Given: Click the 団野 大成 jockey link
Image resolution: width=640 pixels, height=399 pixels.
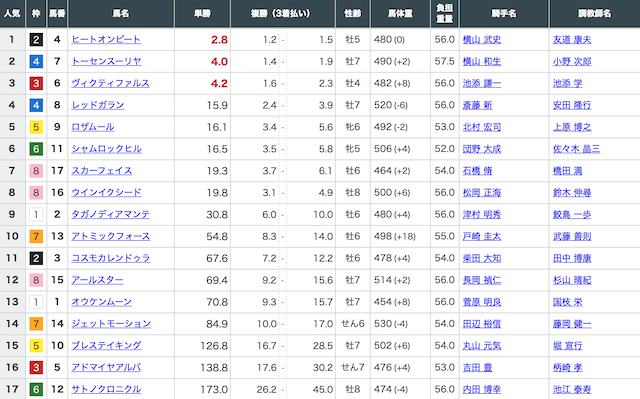Looking at the screenshot, I should [482, 149].
